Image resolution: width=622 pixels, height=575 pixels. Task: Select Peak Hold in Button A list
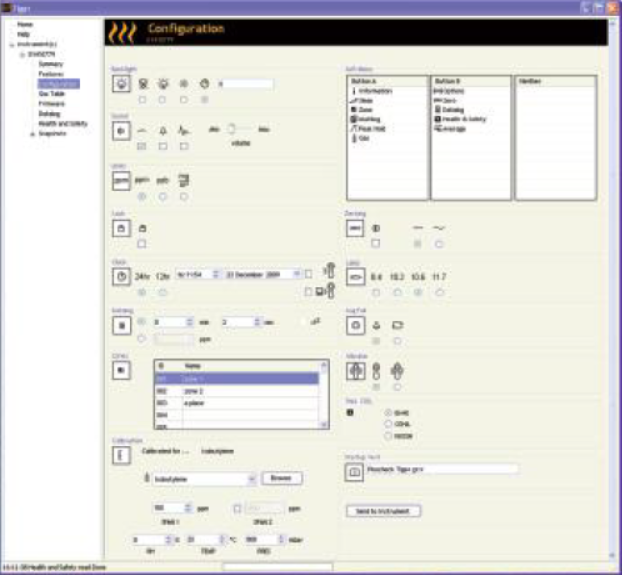pos(368,128)
